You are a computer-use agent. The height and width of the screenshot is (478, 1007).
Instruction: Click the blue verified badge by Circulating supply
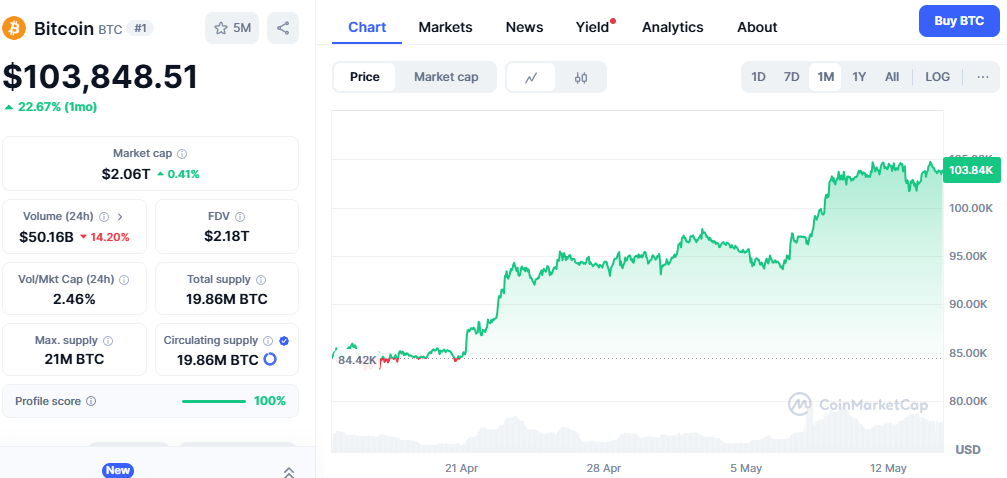pyautogui.click(x=285, y=341)
